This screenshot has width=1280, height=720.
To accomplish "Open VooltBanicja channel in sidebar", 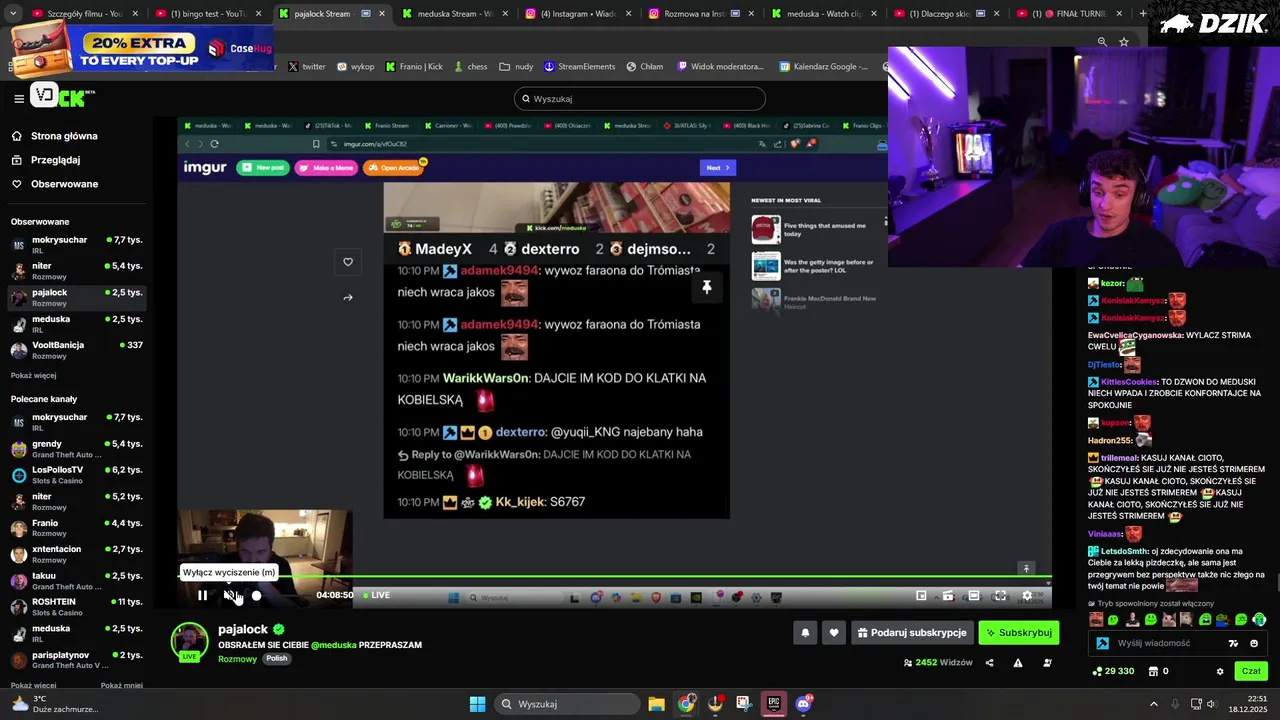I will tap(77, 350).
